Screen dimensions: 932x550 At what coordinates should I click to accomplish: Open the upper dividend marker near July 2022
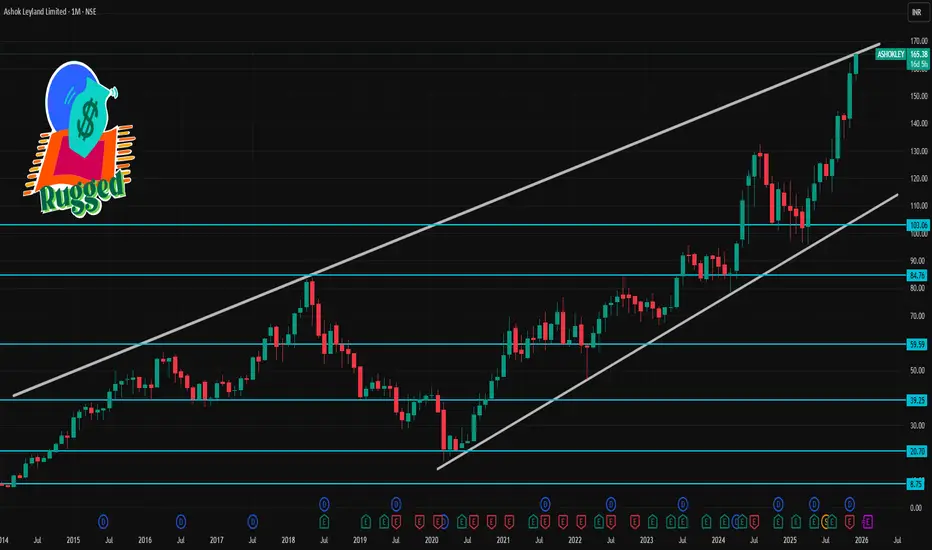click(610, 504)
